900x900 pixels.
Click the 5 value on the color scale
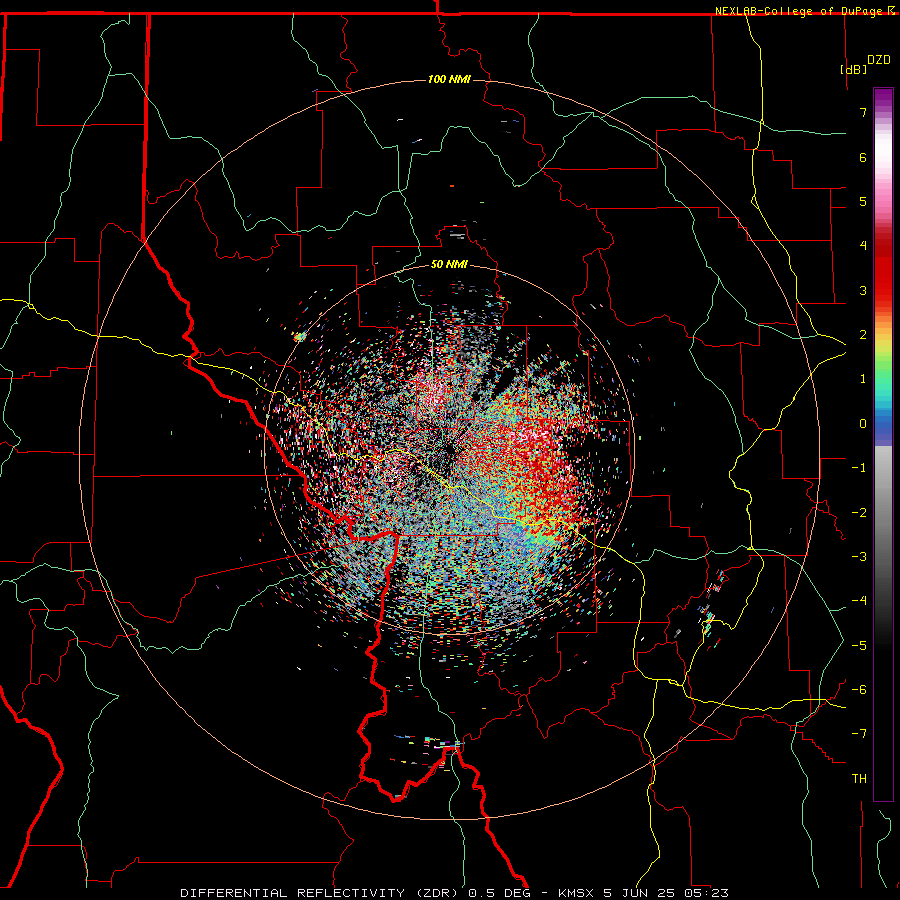[863, 201]
